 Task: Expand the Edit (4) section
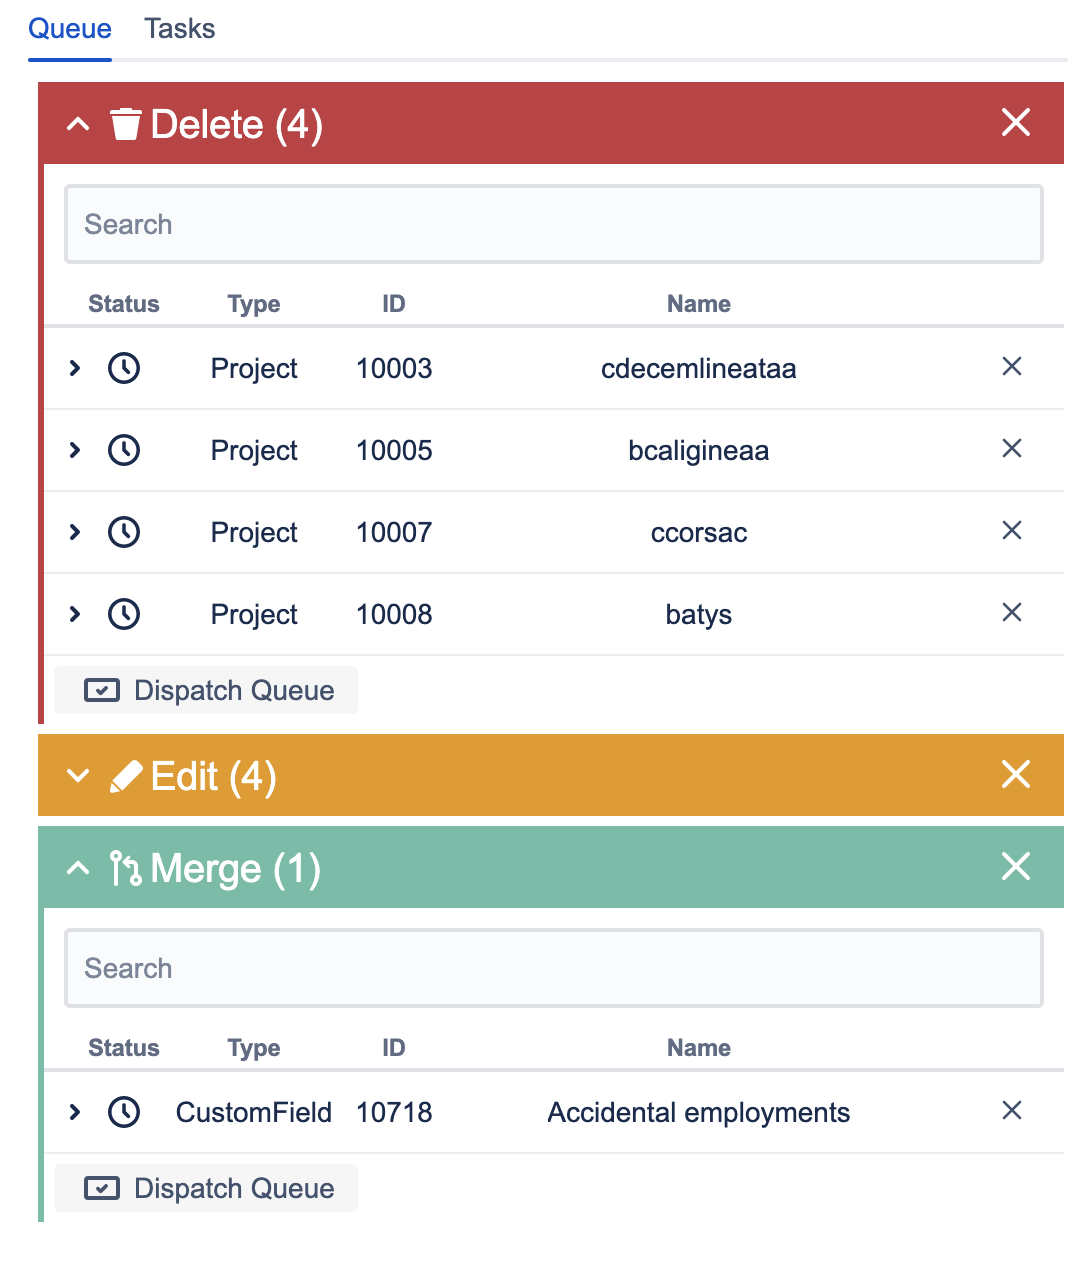[x=78, y=776]
